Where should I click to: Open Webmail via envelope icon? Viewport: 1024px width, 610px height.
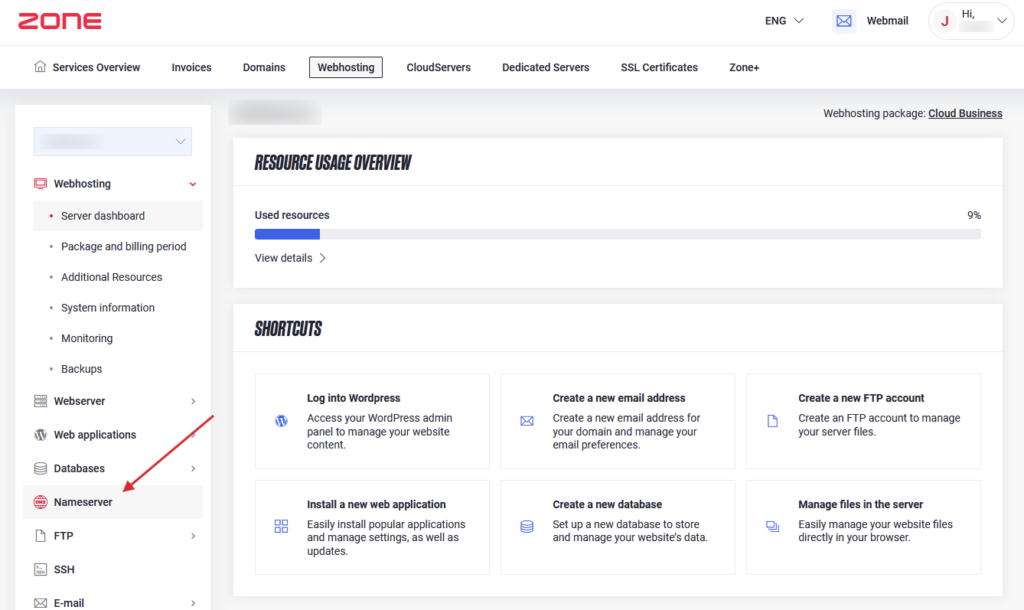844,21
